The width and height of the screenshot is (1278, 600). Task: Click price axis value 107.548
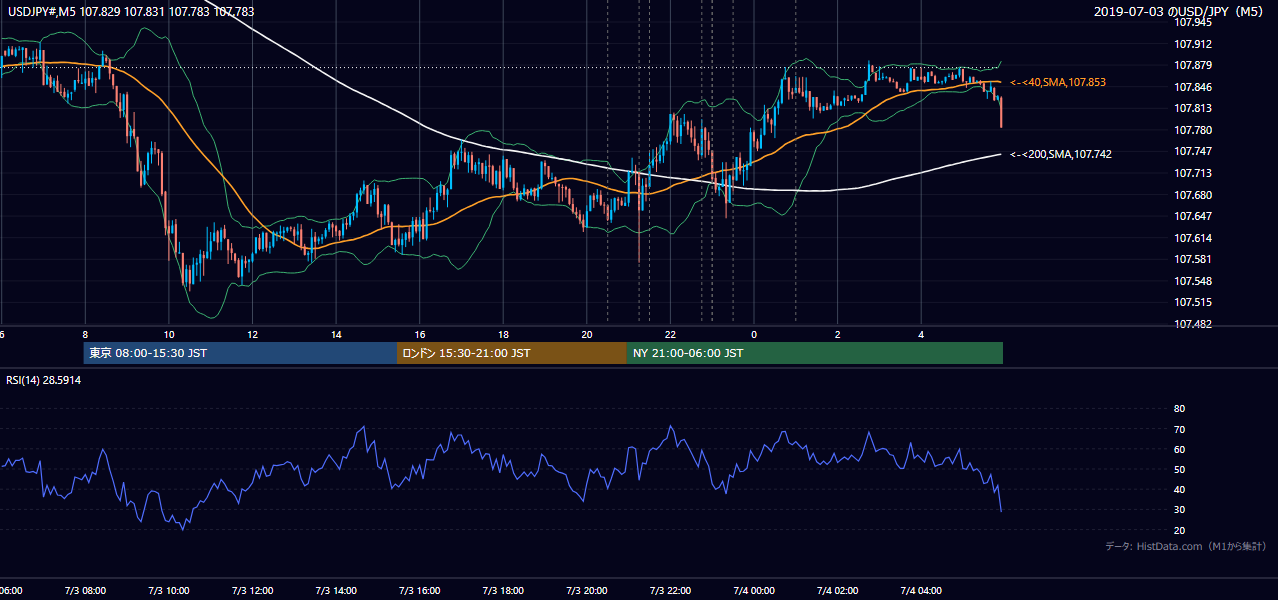pyautogui.click(x=1192, y=281)
